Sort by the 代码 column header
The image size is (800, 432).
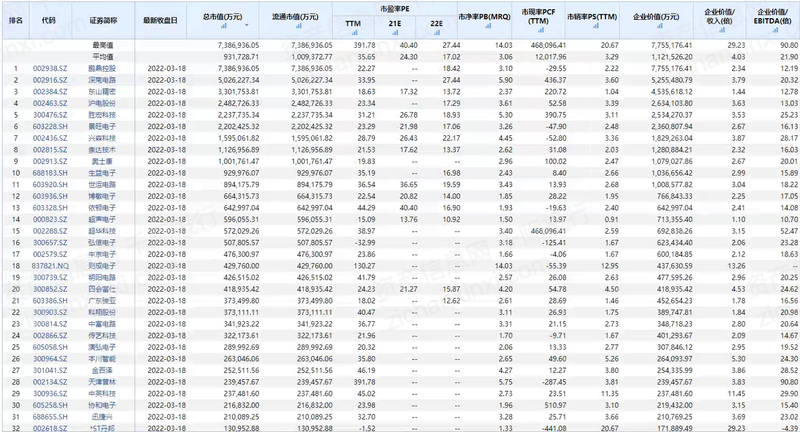pyautogui.click(x=48, y=20)
